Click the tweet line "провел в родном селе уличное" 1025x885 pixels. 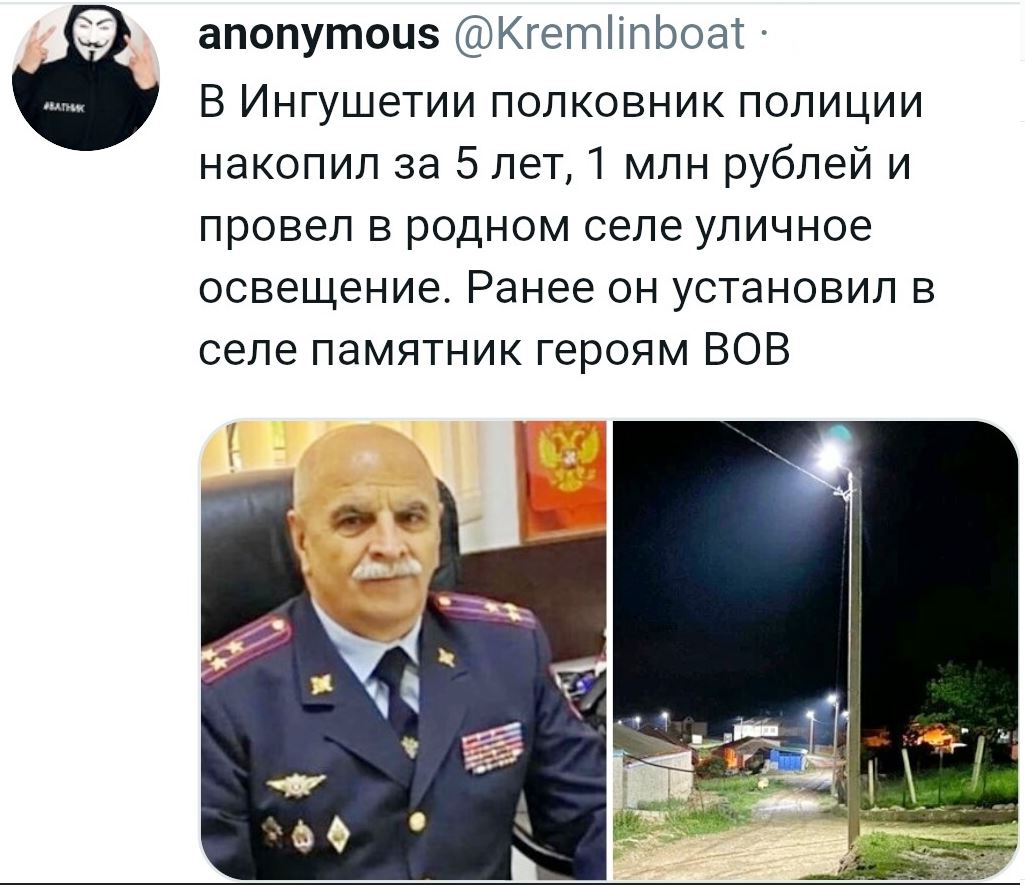click(x=535, y=226)
